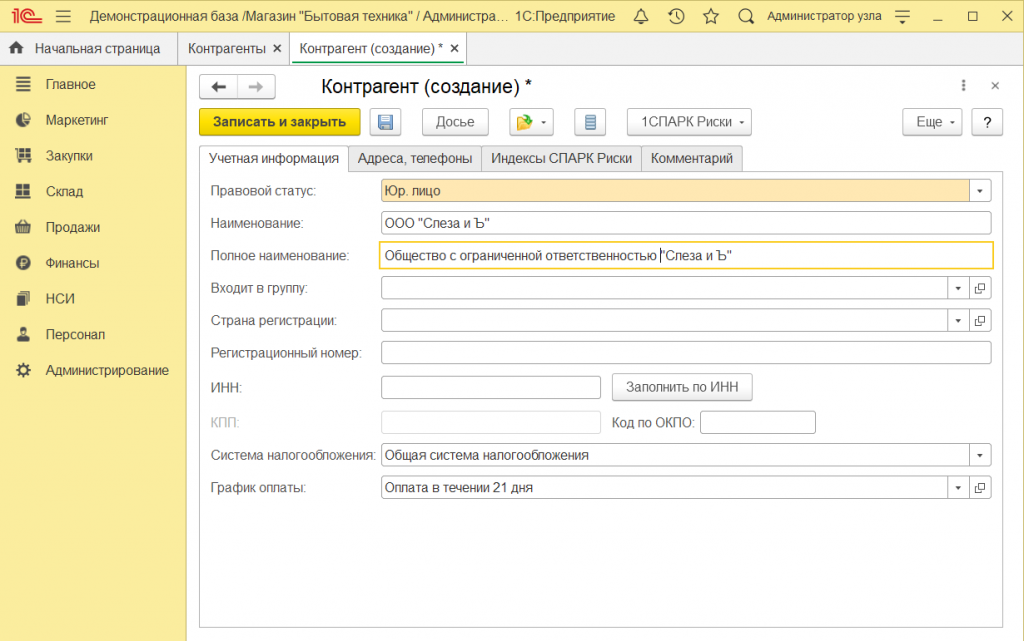Viewport: 1024px width, 641px height.
Task: Click the favorites star icon
Action: click(x=710, y=16)
